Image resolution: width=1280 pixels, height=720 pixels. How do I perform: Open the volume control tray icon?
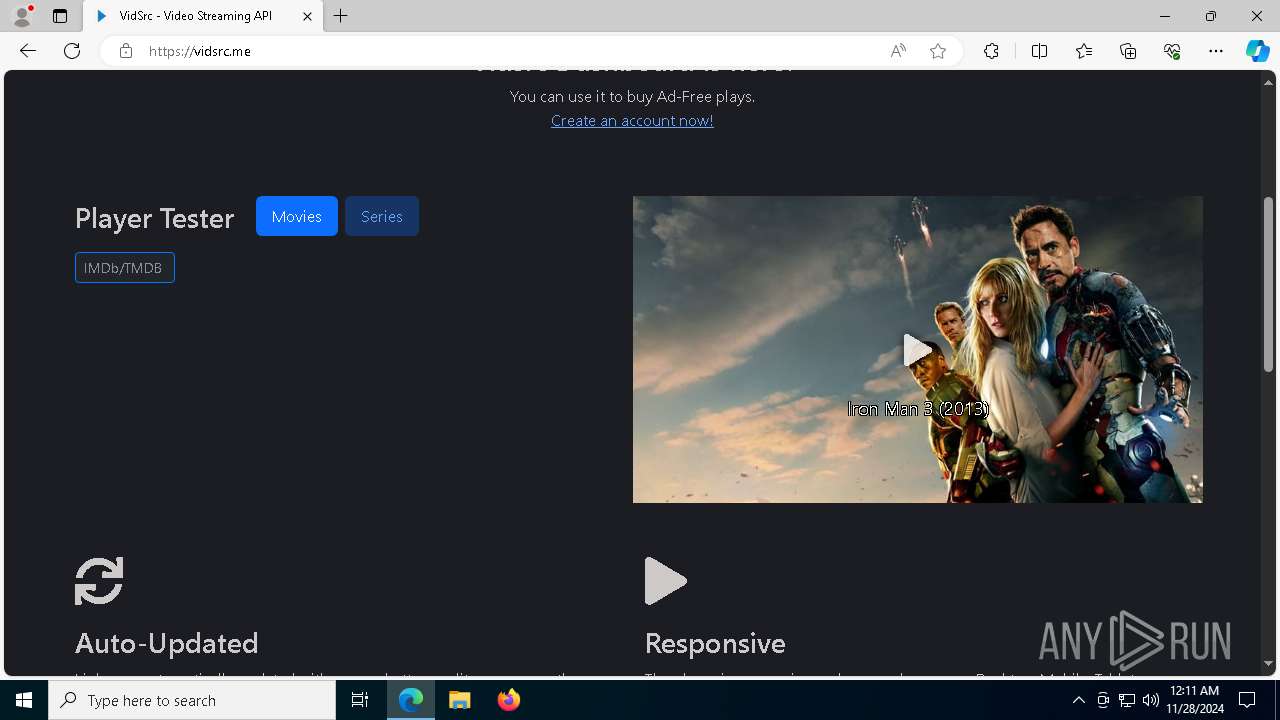(1151, 700)
